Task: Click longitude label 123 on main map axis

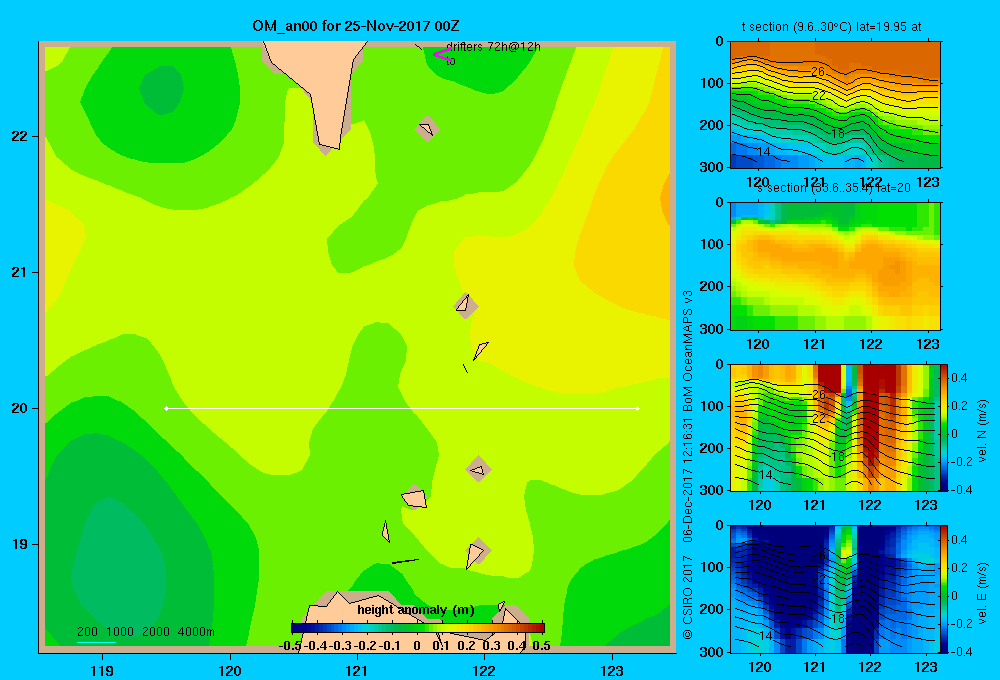Action: 612,670
